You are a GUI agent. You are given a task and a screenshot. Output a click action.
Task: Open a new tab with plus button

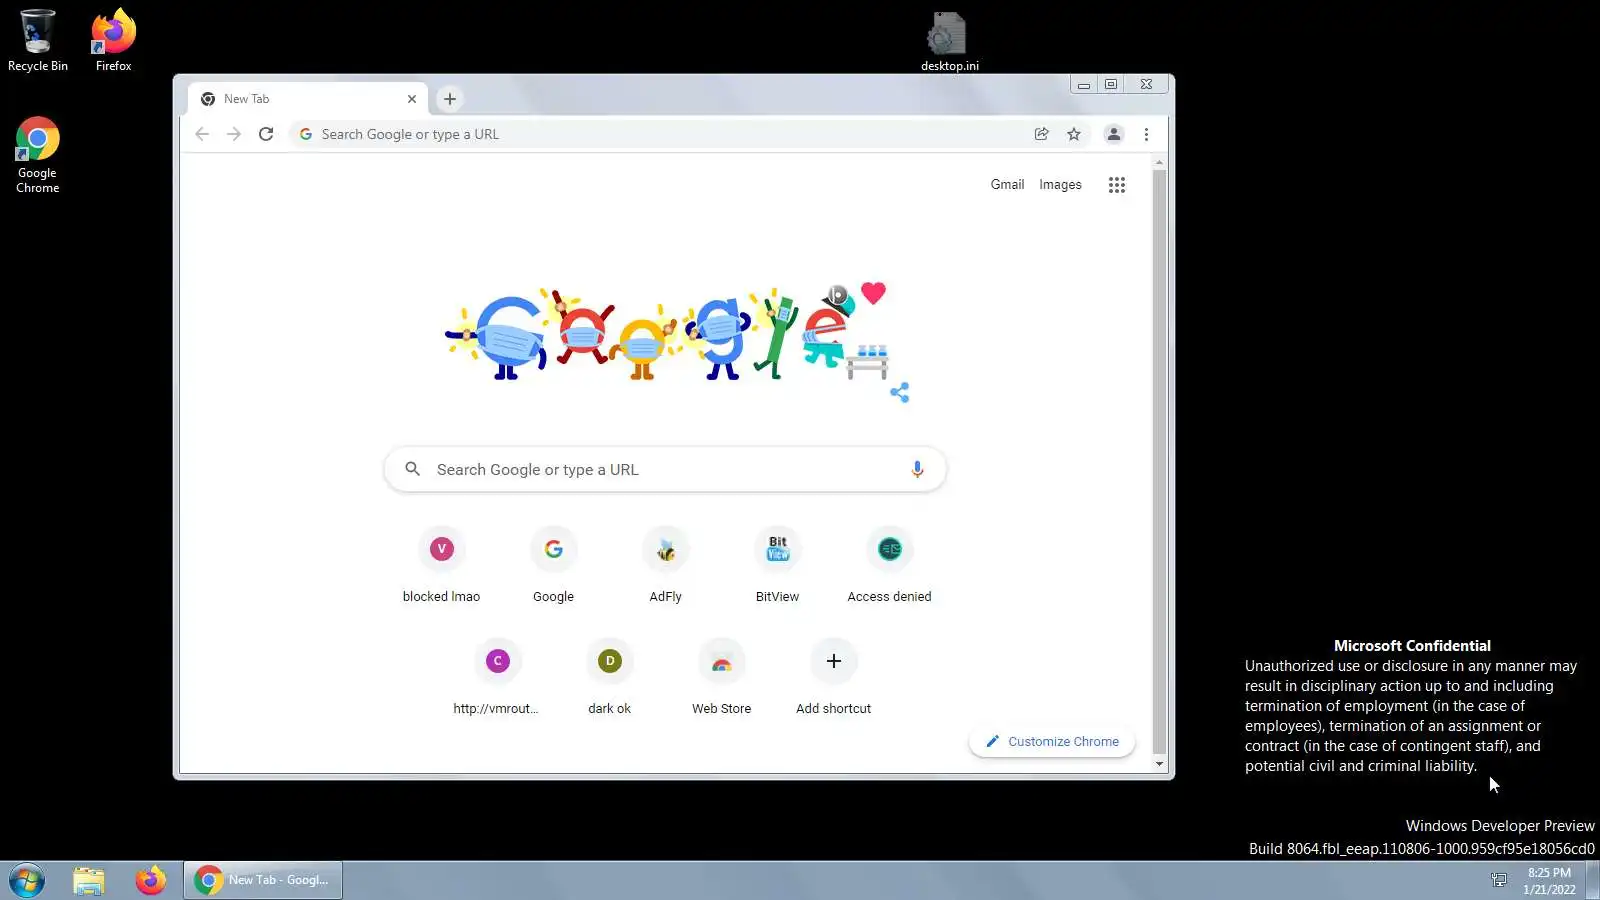click(x=450, y=99)
